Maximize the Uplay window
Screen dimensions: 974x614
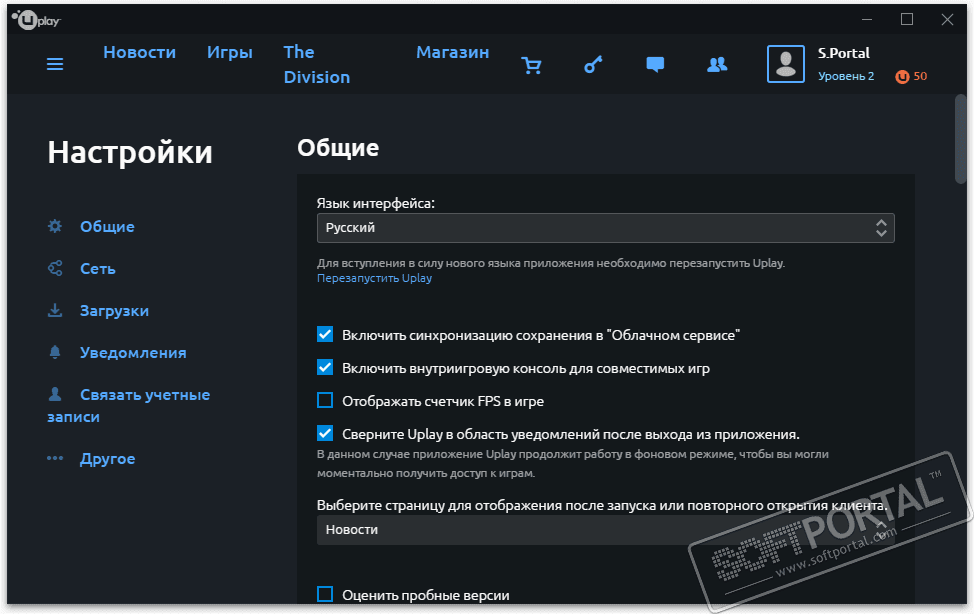pos(907,19)
